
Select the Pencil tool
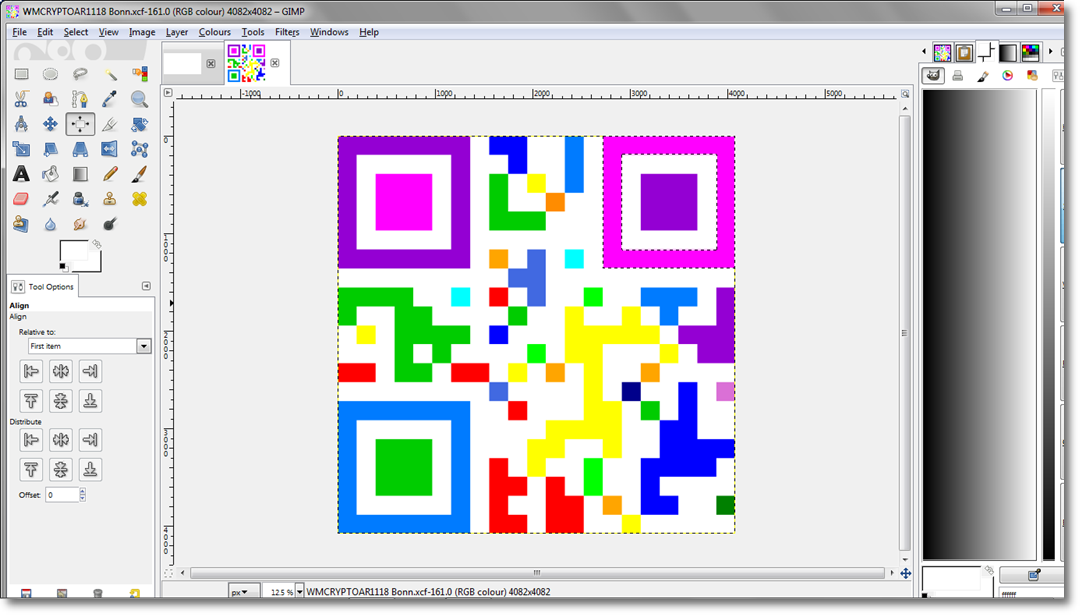110,174
